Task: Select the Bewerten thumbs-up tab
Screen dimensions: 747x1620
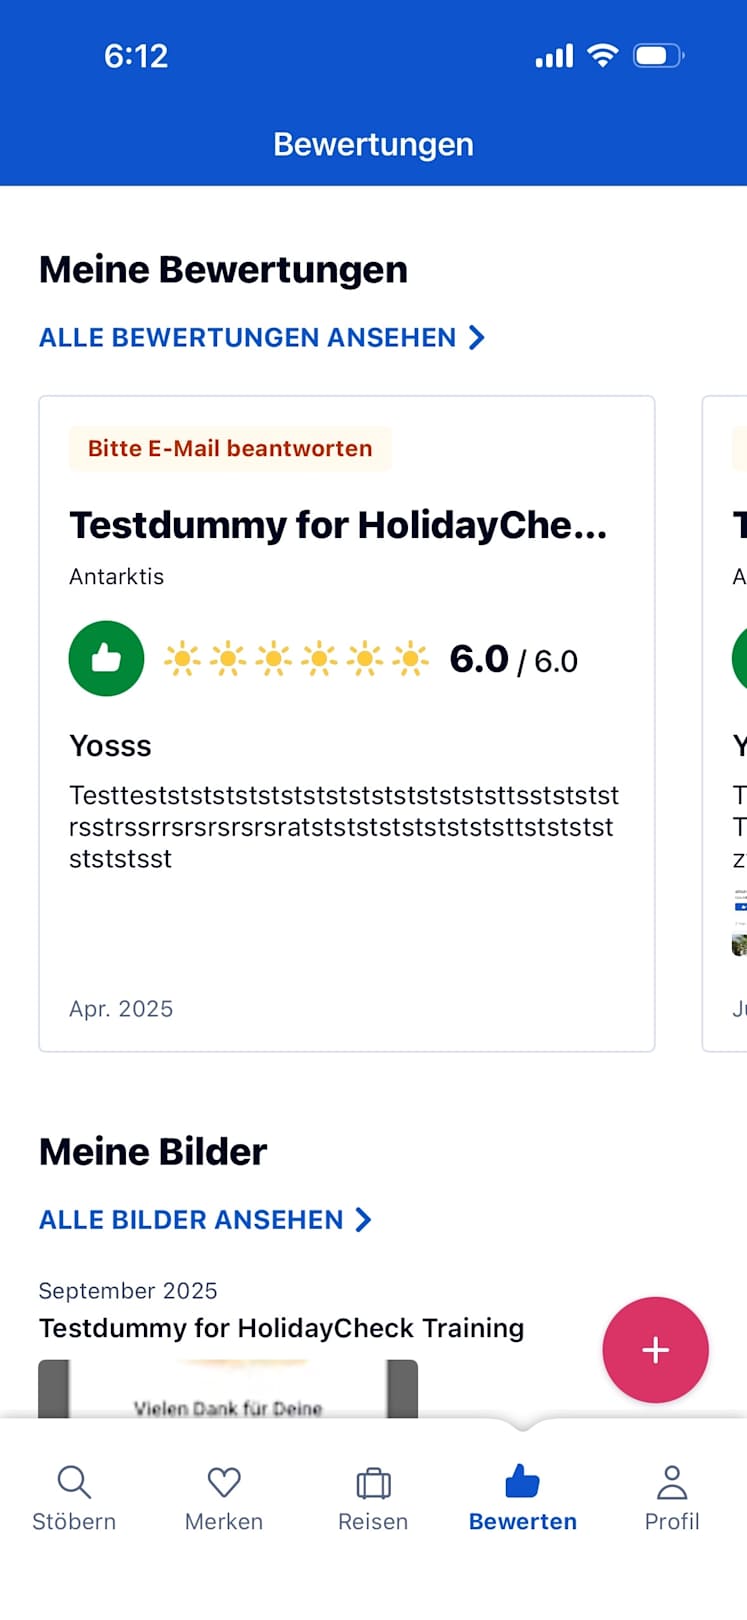Action: point(522,1497)
